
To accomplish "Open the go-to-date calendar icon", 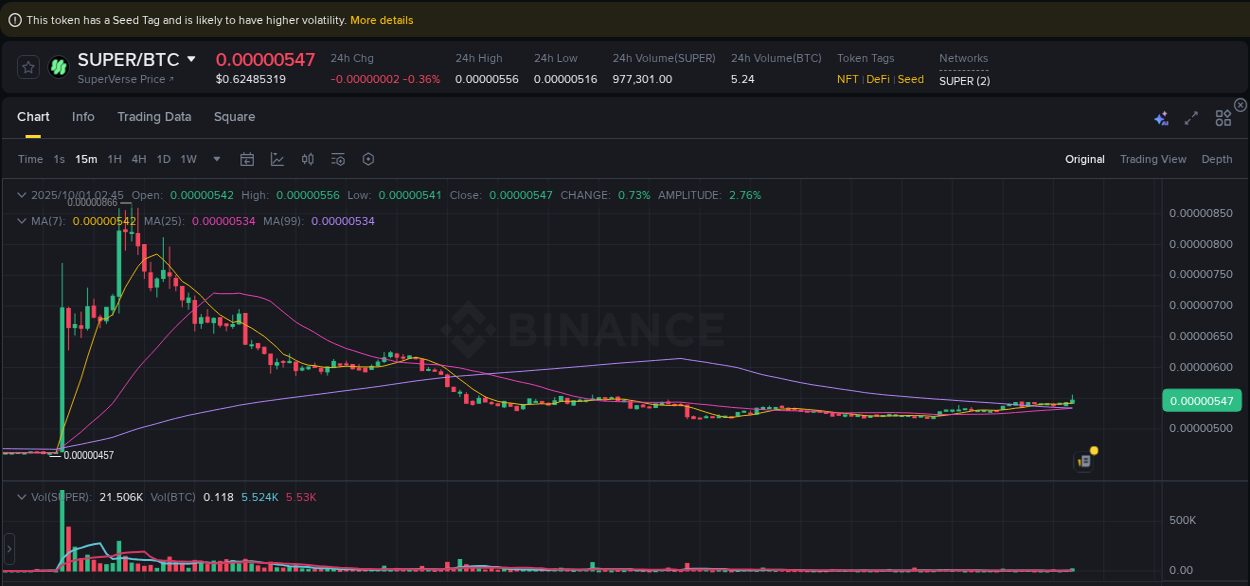I will pyautogui.click(x=247, y=159).
